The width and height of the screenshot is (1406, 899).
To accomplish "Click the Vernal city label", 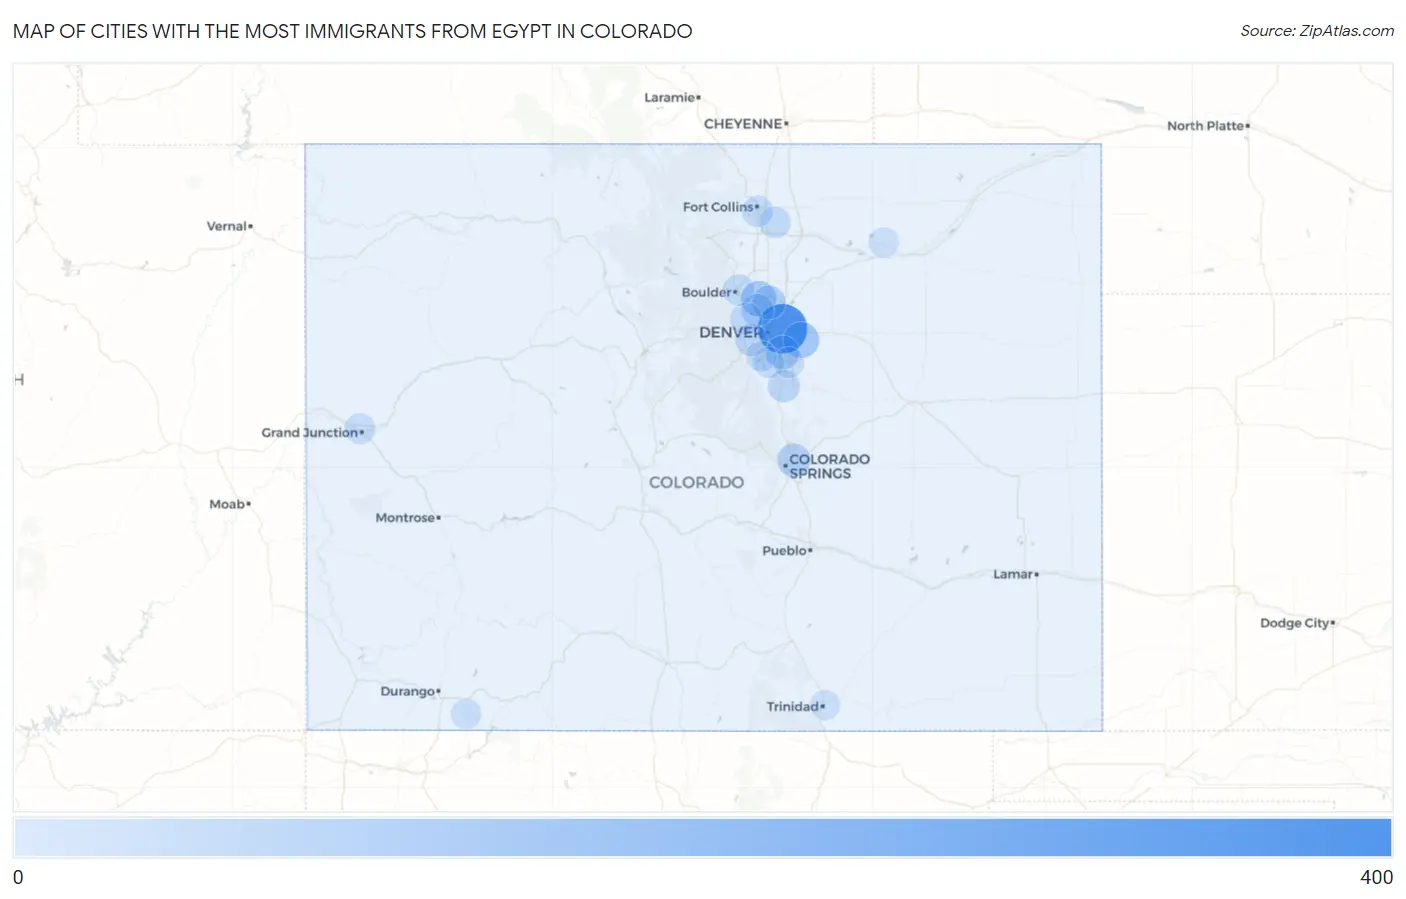I will tap(226, 226).
